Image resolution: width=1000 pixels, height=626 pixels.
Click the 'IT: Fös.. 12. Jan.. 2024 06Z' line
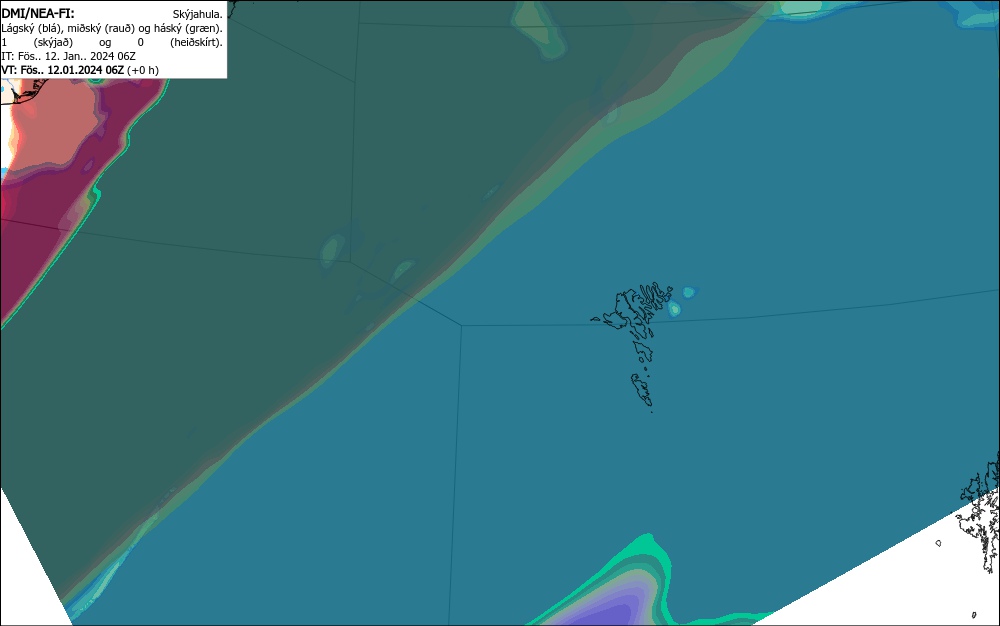tap(68, 56)
